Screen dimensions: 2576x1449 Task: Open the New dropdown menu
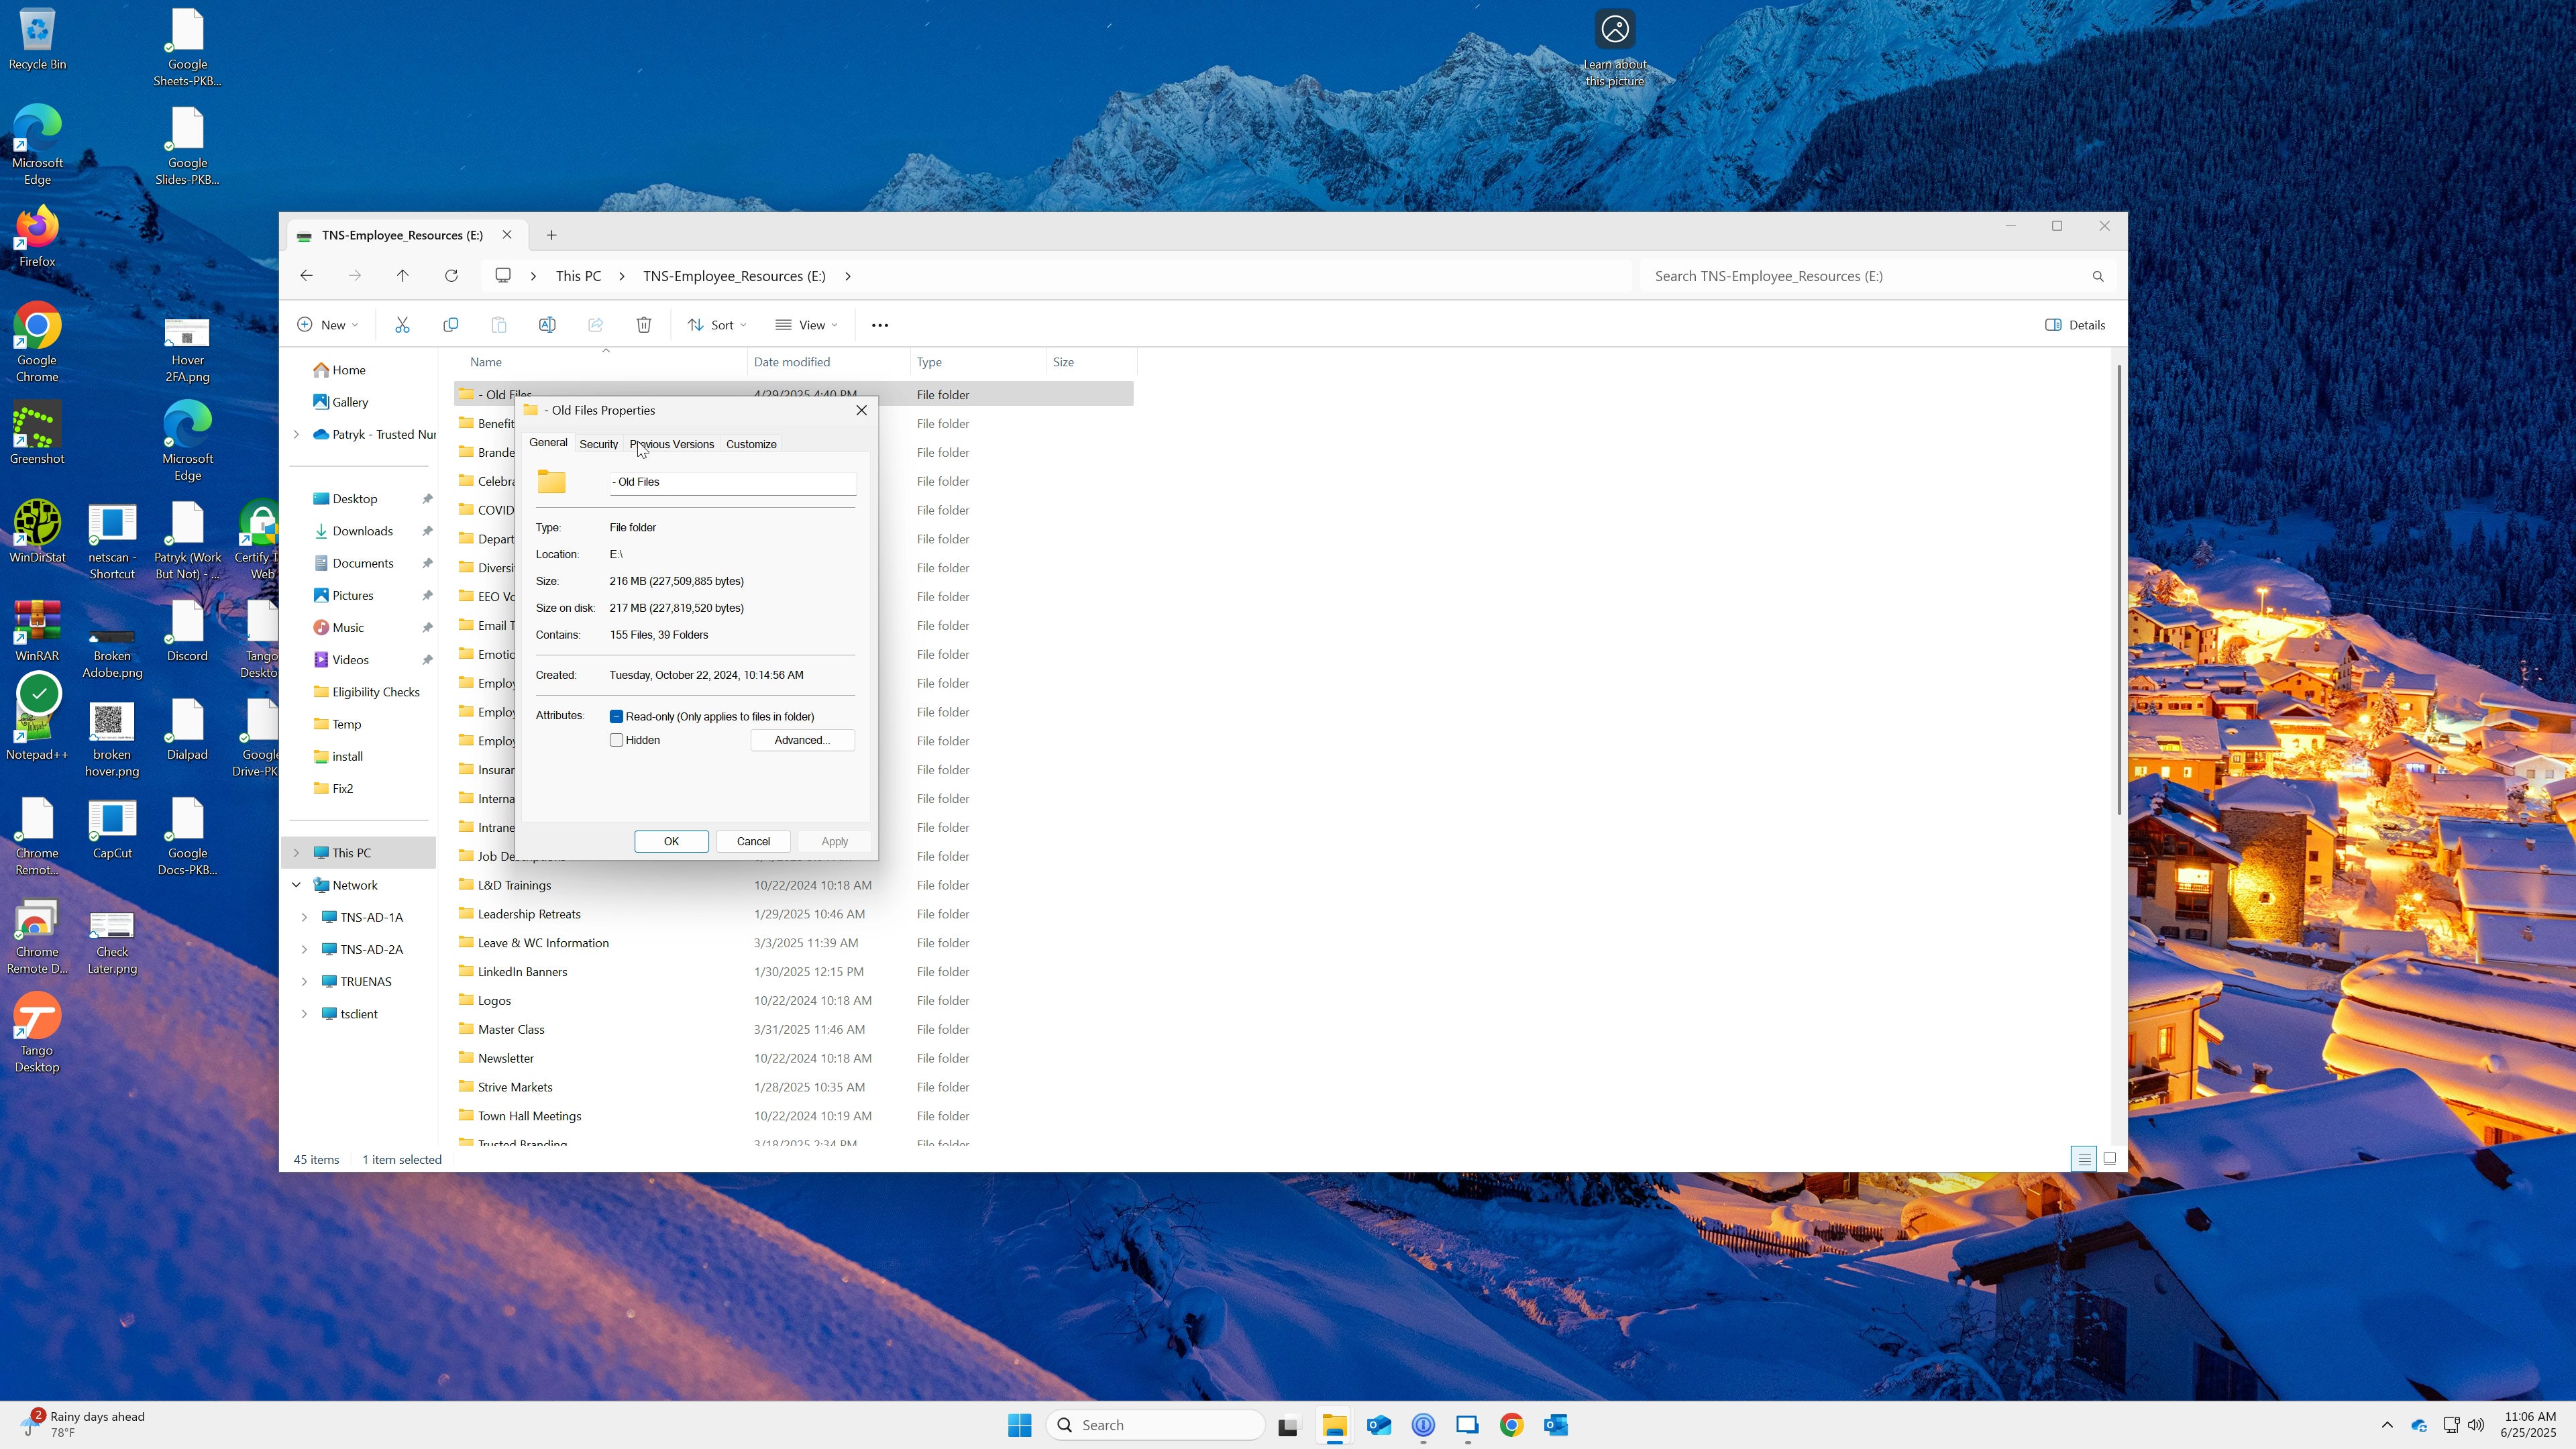[x=327, y=325]
